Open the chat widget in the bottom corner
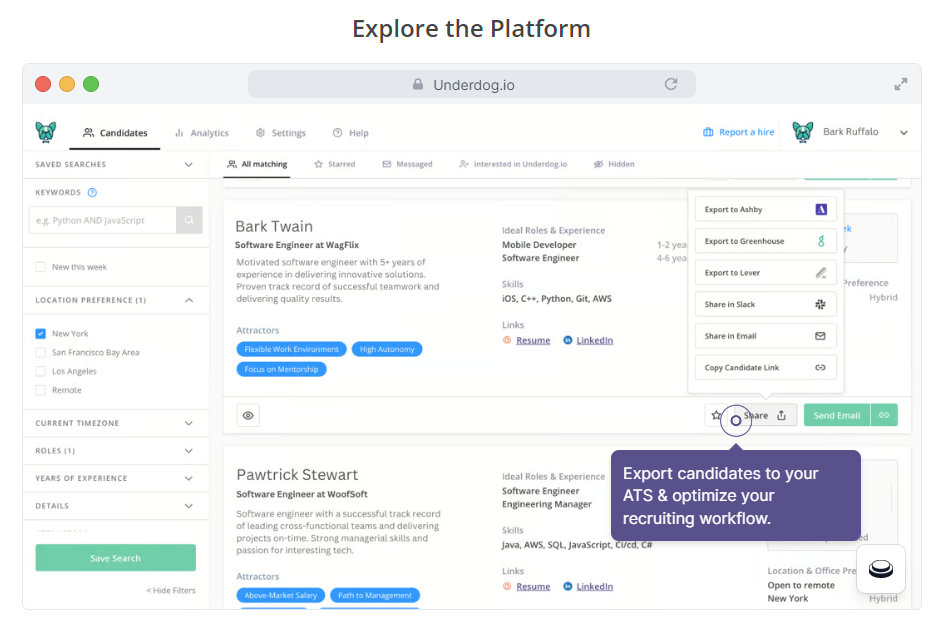 click(880, 568)
